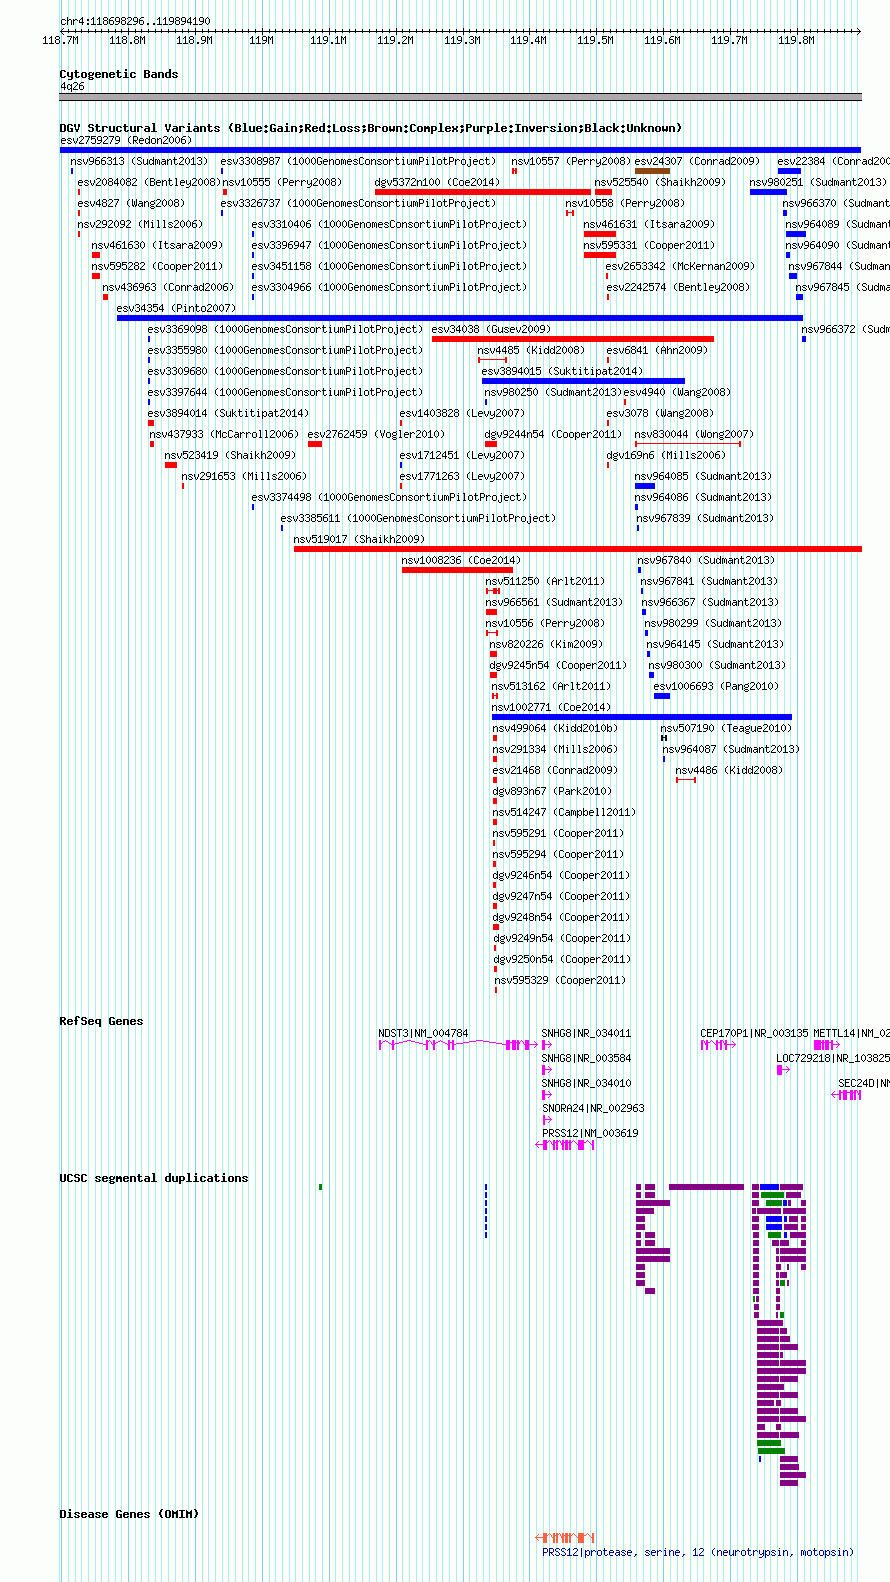The image size is (890, 1582).
Task: Click the Disease Genes (OMIM) track title
Action: pyautogui.click(x=129, y=1514)
